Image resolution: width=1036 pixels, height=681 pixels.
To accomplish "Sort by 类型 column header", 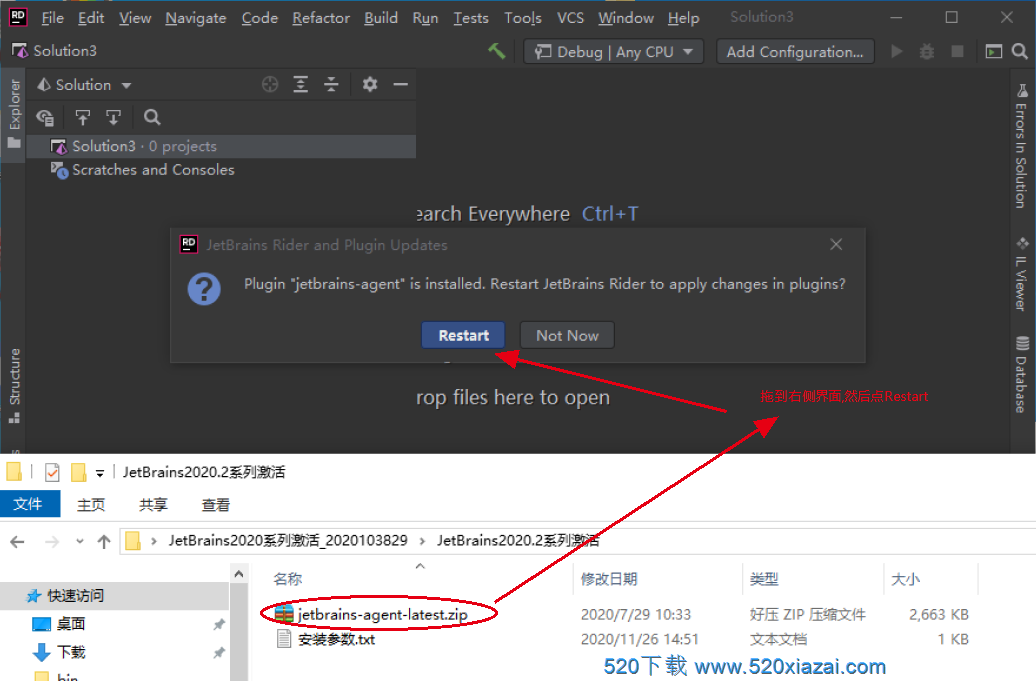I will [x=764, y=579].
